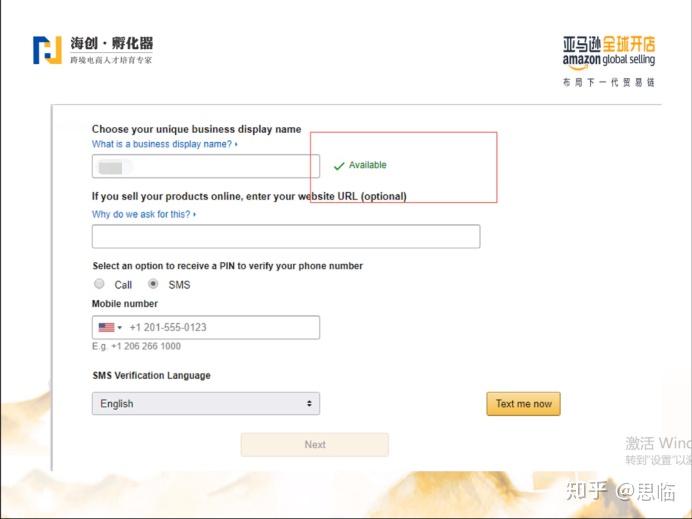The height and width of the screenshot is (519, 692).
Task: Expand 'Why do we ask for this?'
Action: 144,214
